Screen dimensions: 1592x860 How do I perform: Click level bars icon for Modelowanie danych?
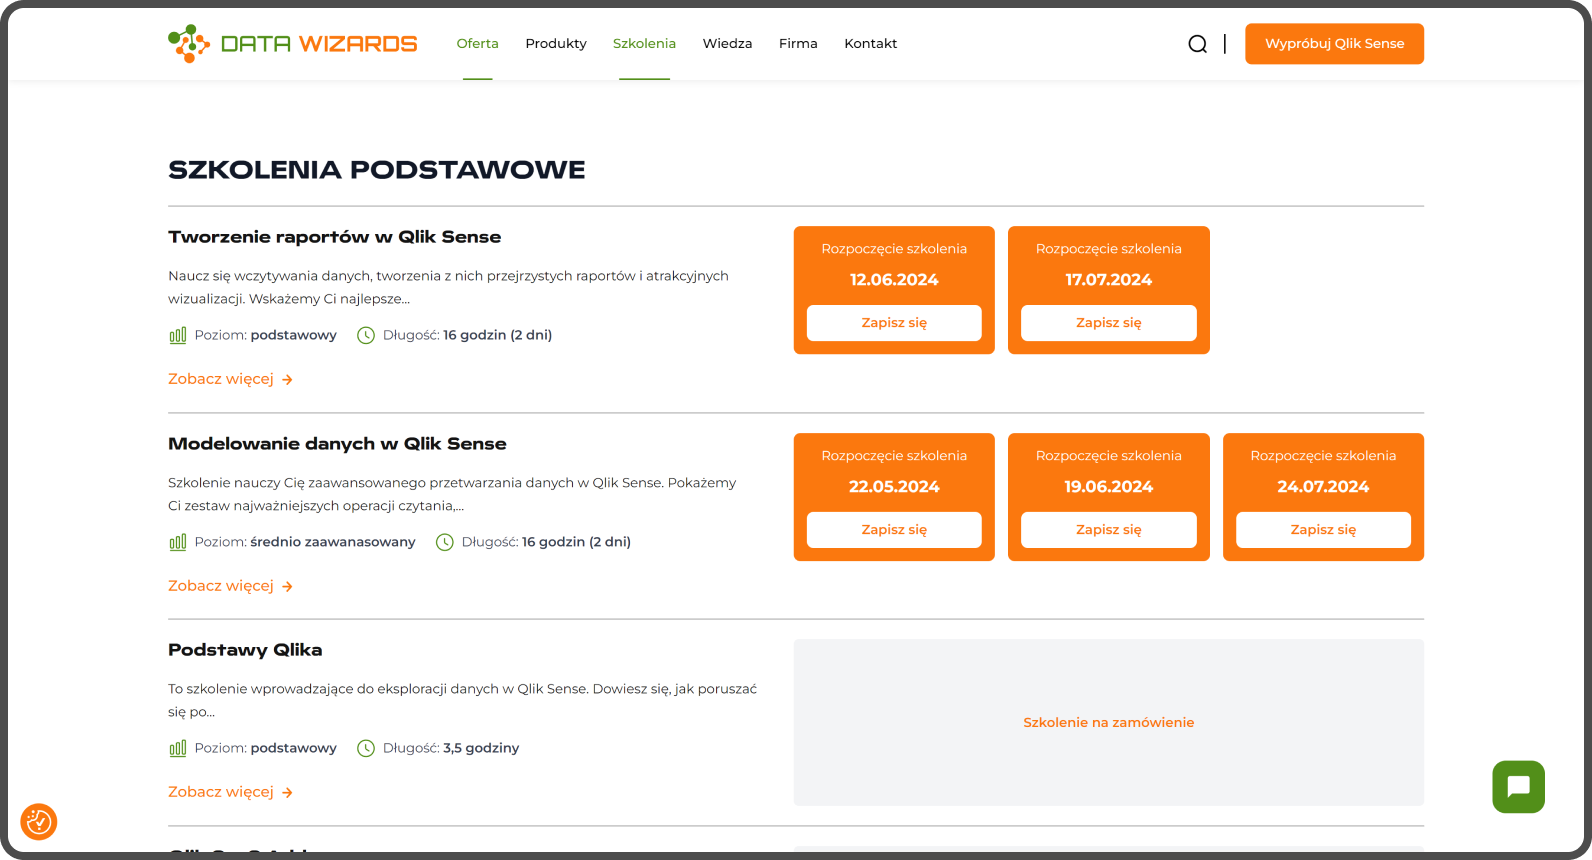coord(178,542)
